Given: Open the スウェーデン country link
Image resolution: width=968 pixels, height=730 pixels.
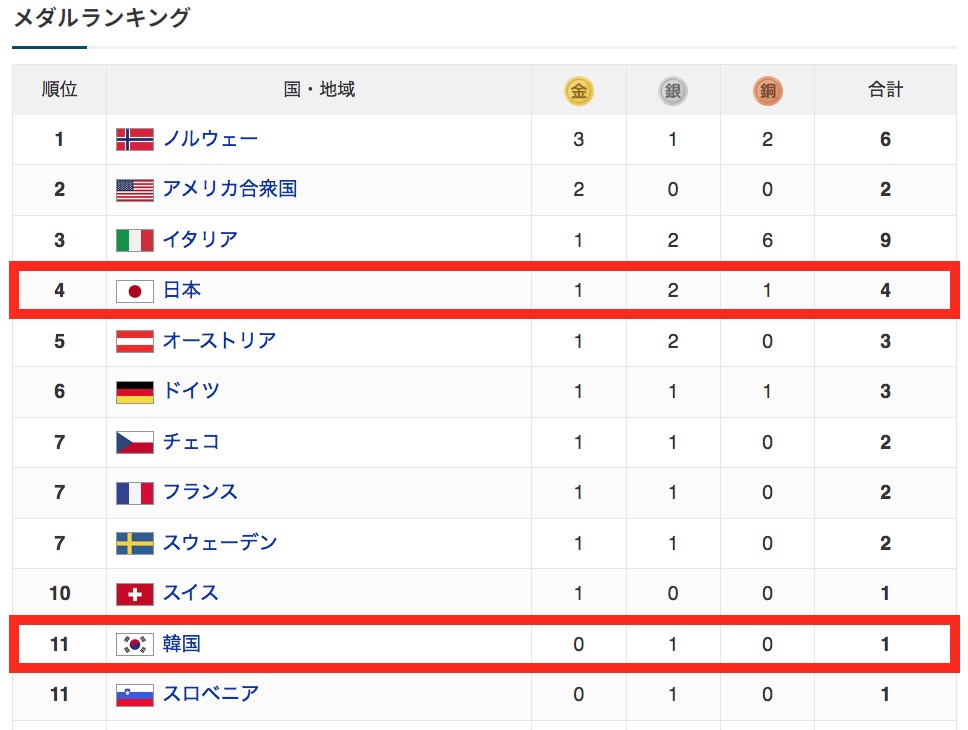Looking at the screenshot, I should pos(220,543).
